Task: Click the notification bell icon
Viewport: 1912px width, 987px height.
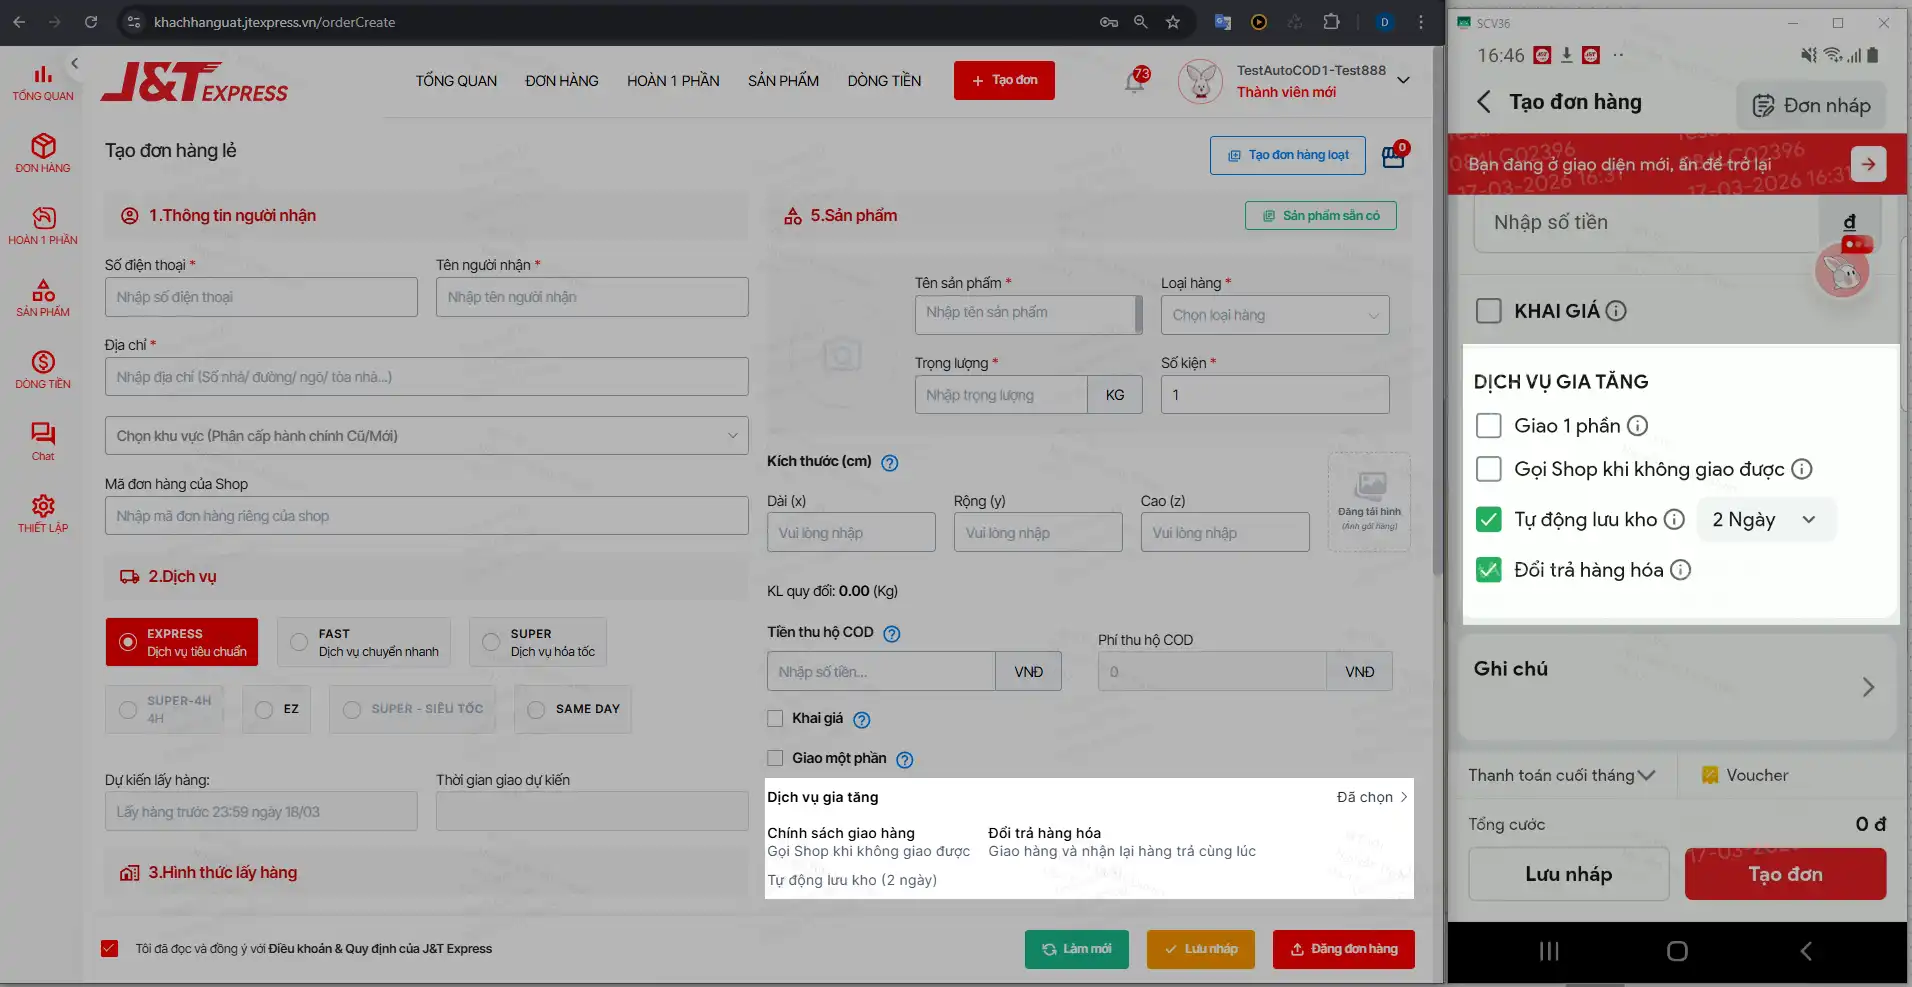Action: (1135, 82)
